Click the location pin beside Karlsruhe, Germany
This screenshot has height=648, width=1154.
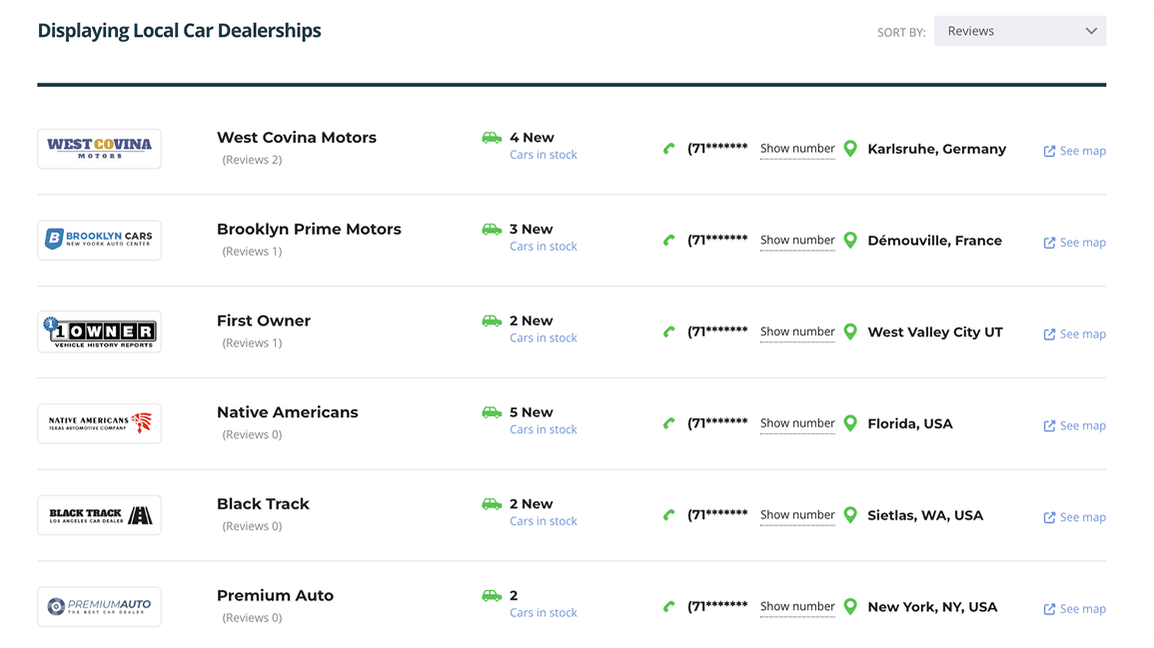coord(850,147)
